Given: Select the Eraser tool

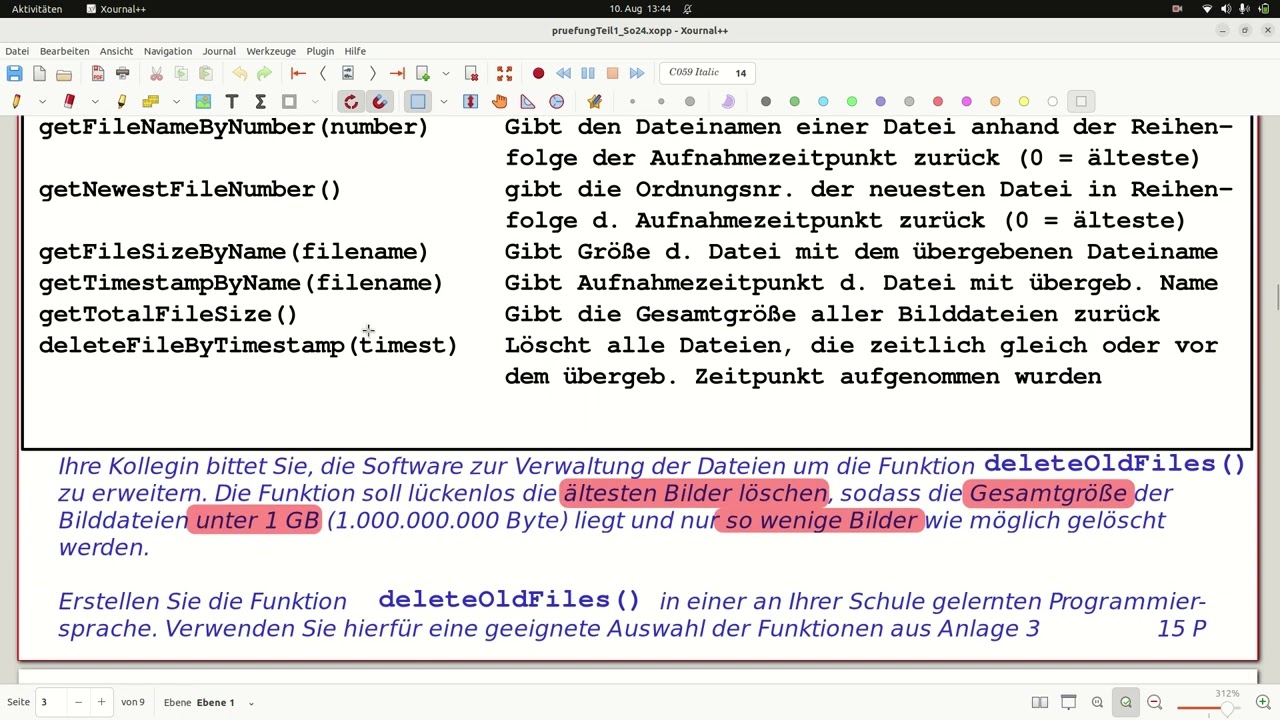Looking at the screenshot, I should coord(69,101).
